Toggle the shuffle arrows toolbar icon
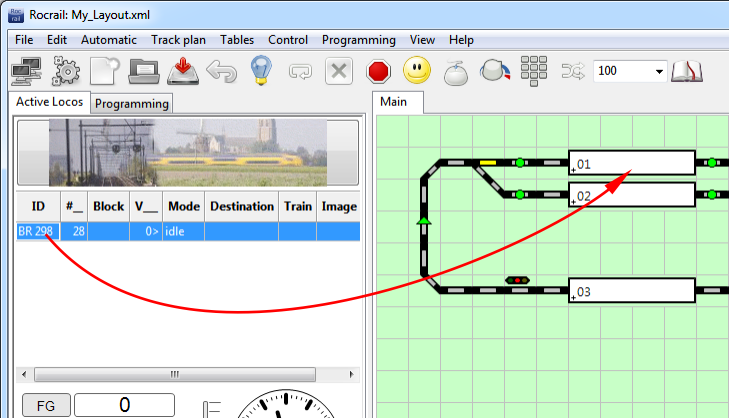The width and height of the screenshot is (729, 418). click(574, 72)
